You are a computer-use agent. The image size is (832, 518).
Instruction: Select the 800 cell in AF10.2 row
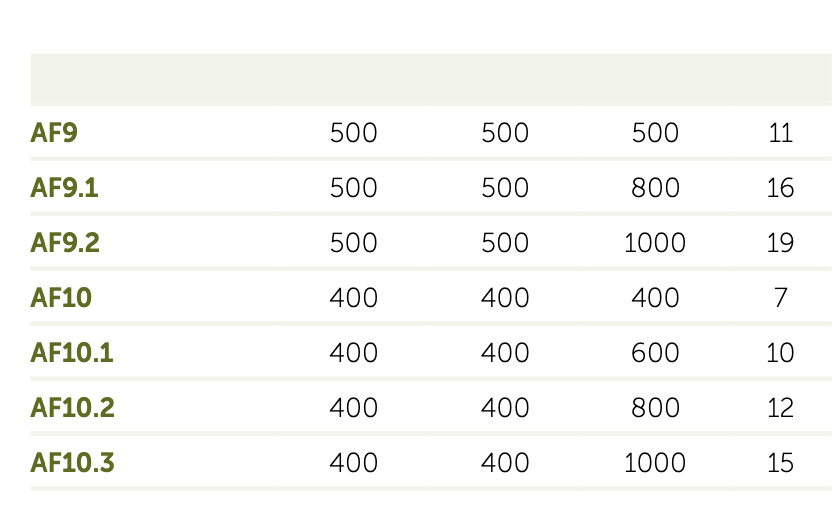[656, 408]
